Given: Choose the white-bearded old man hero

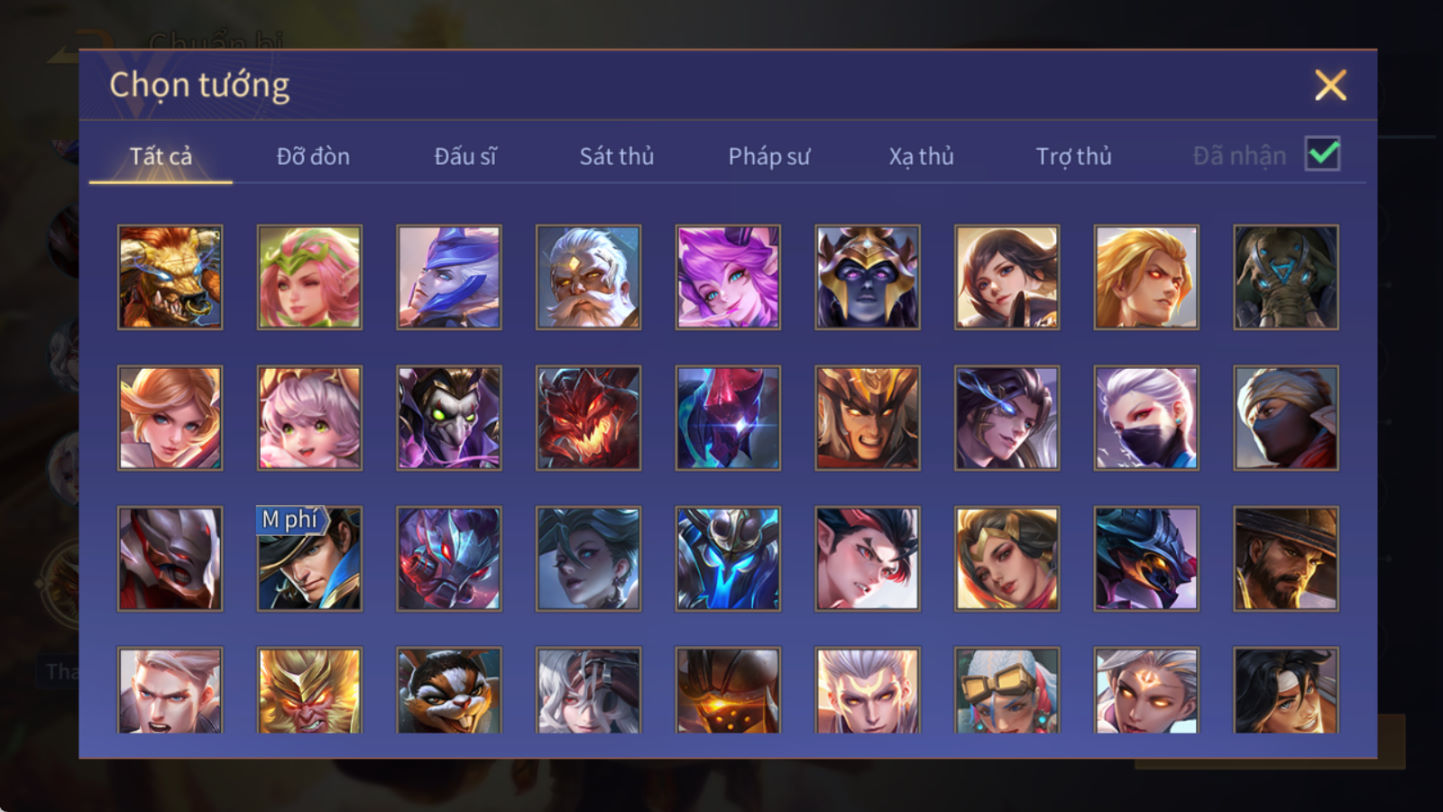Looking at the screenshot, I should [x=589, y=277].
